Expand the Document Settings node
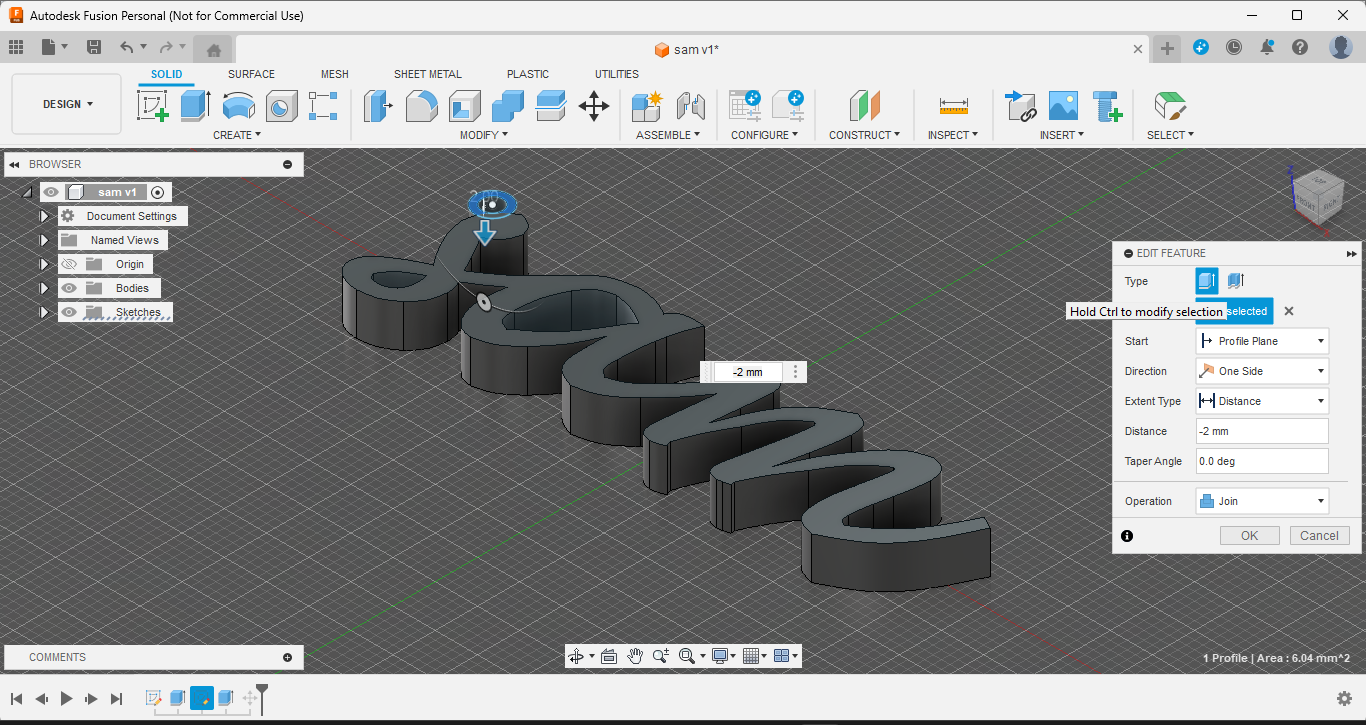The height and width of the screenshot is (725, 1366). pos(44,216)
